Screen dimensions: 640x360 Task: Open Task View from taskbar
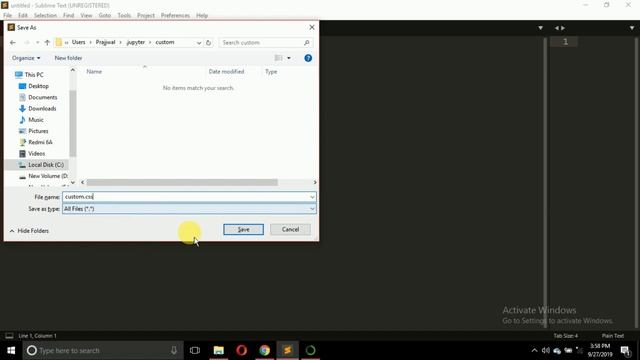pyautogui.click(x=195, y=350)
